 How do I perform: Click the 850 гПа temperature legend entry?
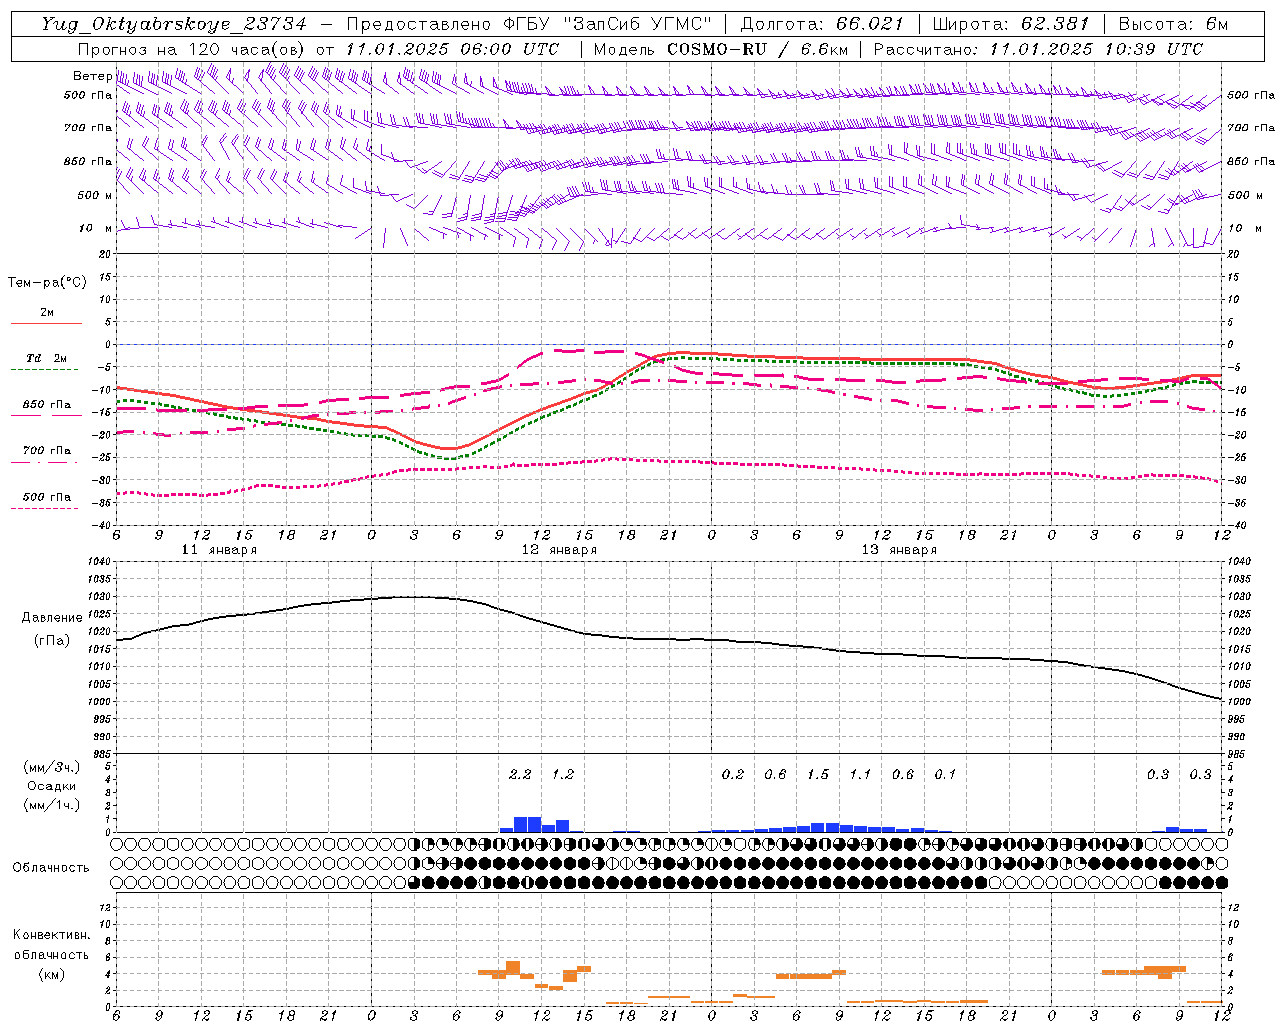point(46,405)
